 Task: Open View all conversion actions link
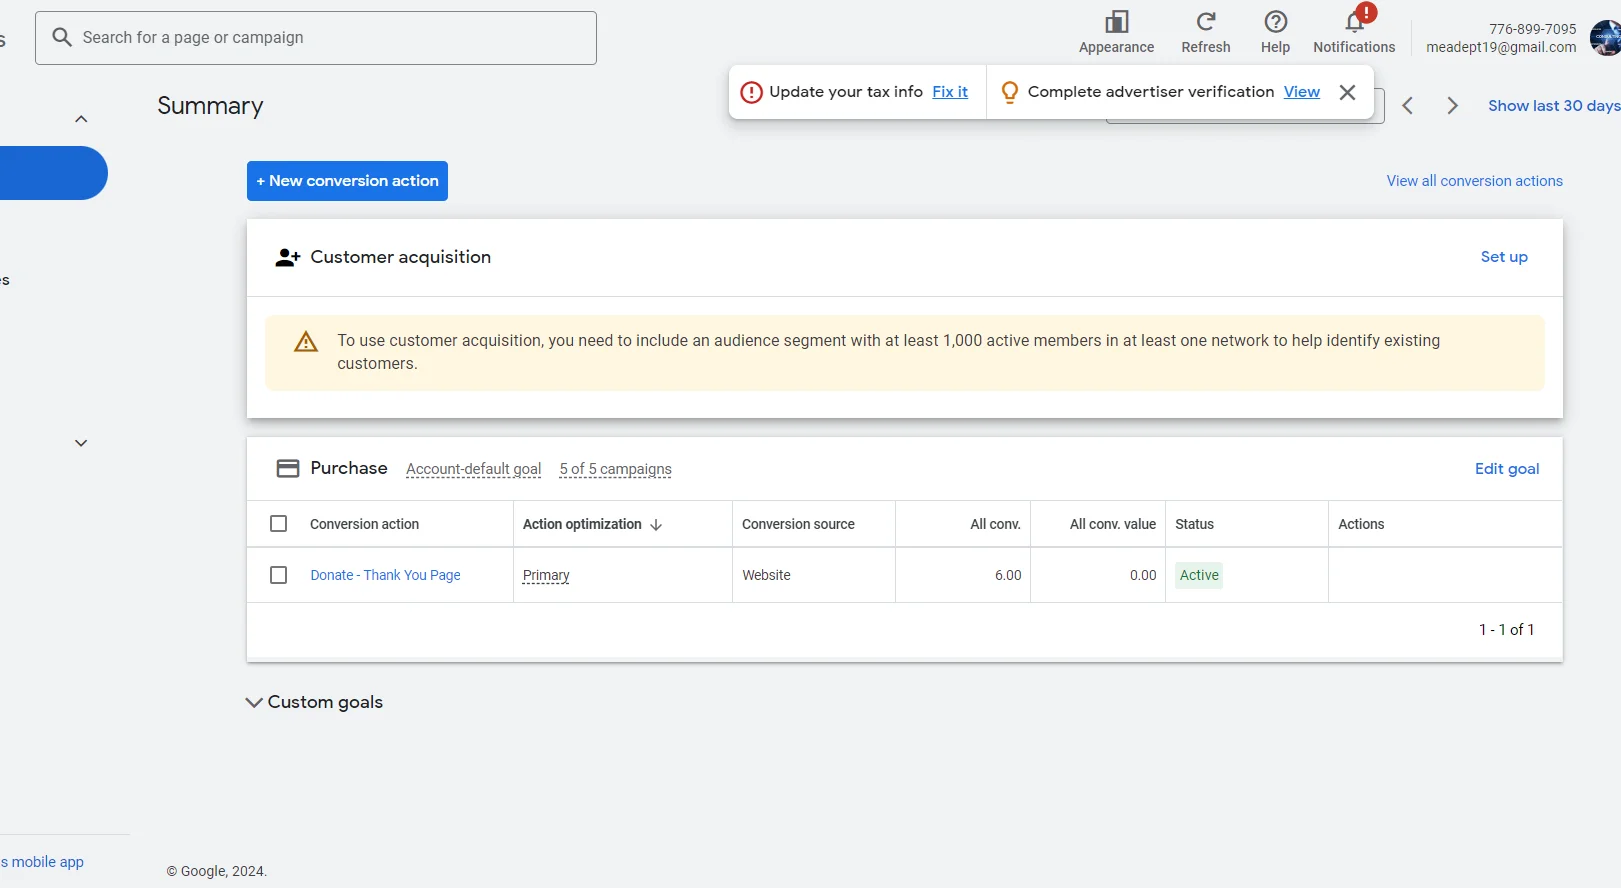click(x=1474, y=181)
